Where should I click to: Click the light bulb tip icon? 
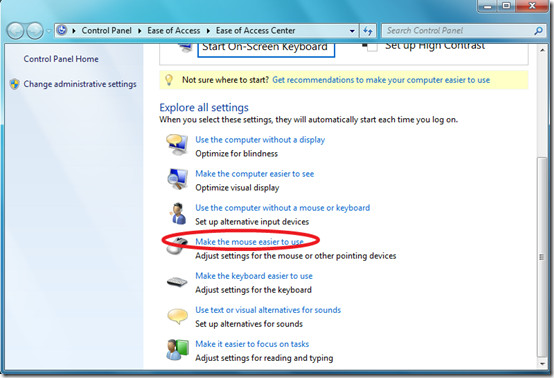[x=169, y=80]
